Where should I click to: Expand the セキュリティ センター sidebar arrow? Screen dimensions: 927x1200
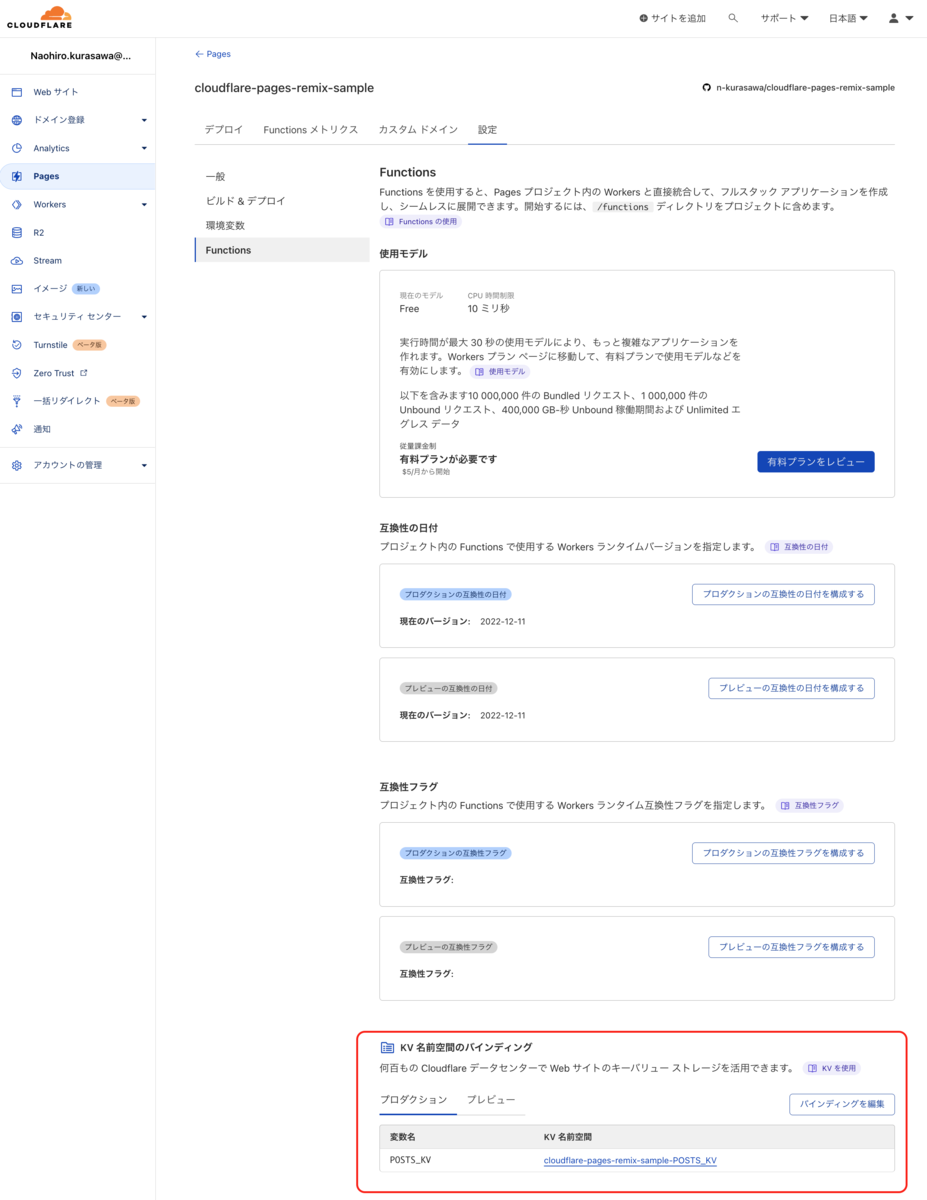(x=144, y=316)
